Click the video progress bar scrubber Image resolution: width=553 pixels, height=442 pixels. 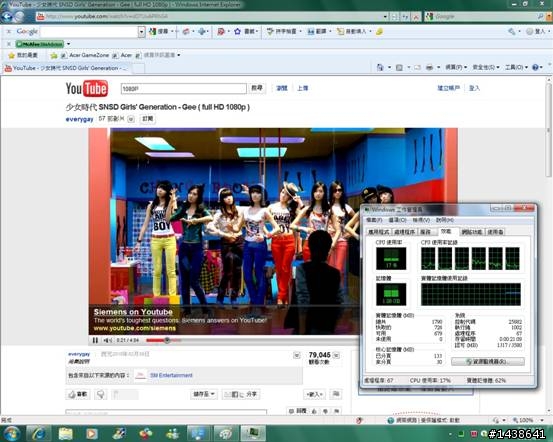[x=167, y=340]
